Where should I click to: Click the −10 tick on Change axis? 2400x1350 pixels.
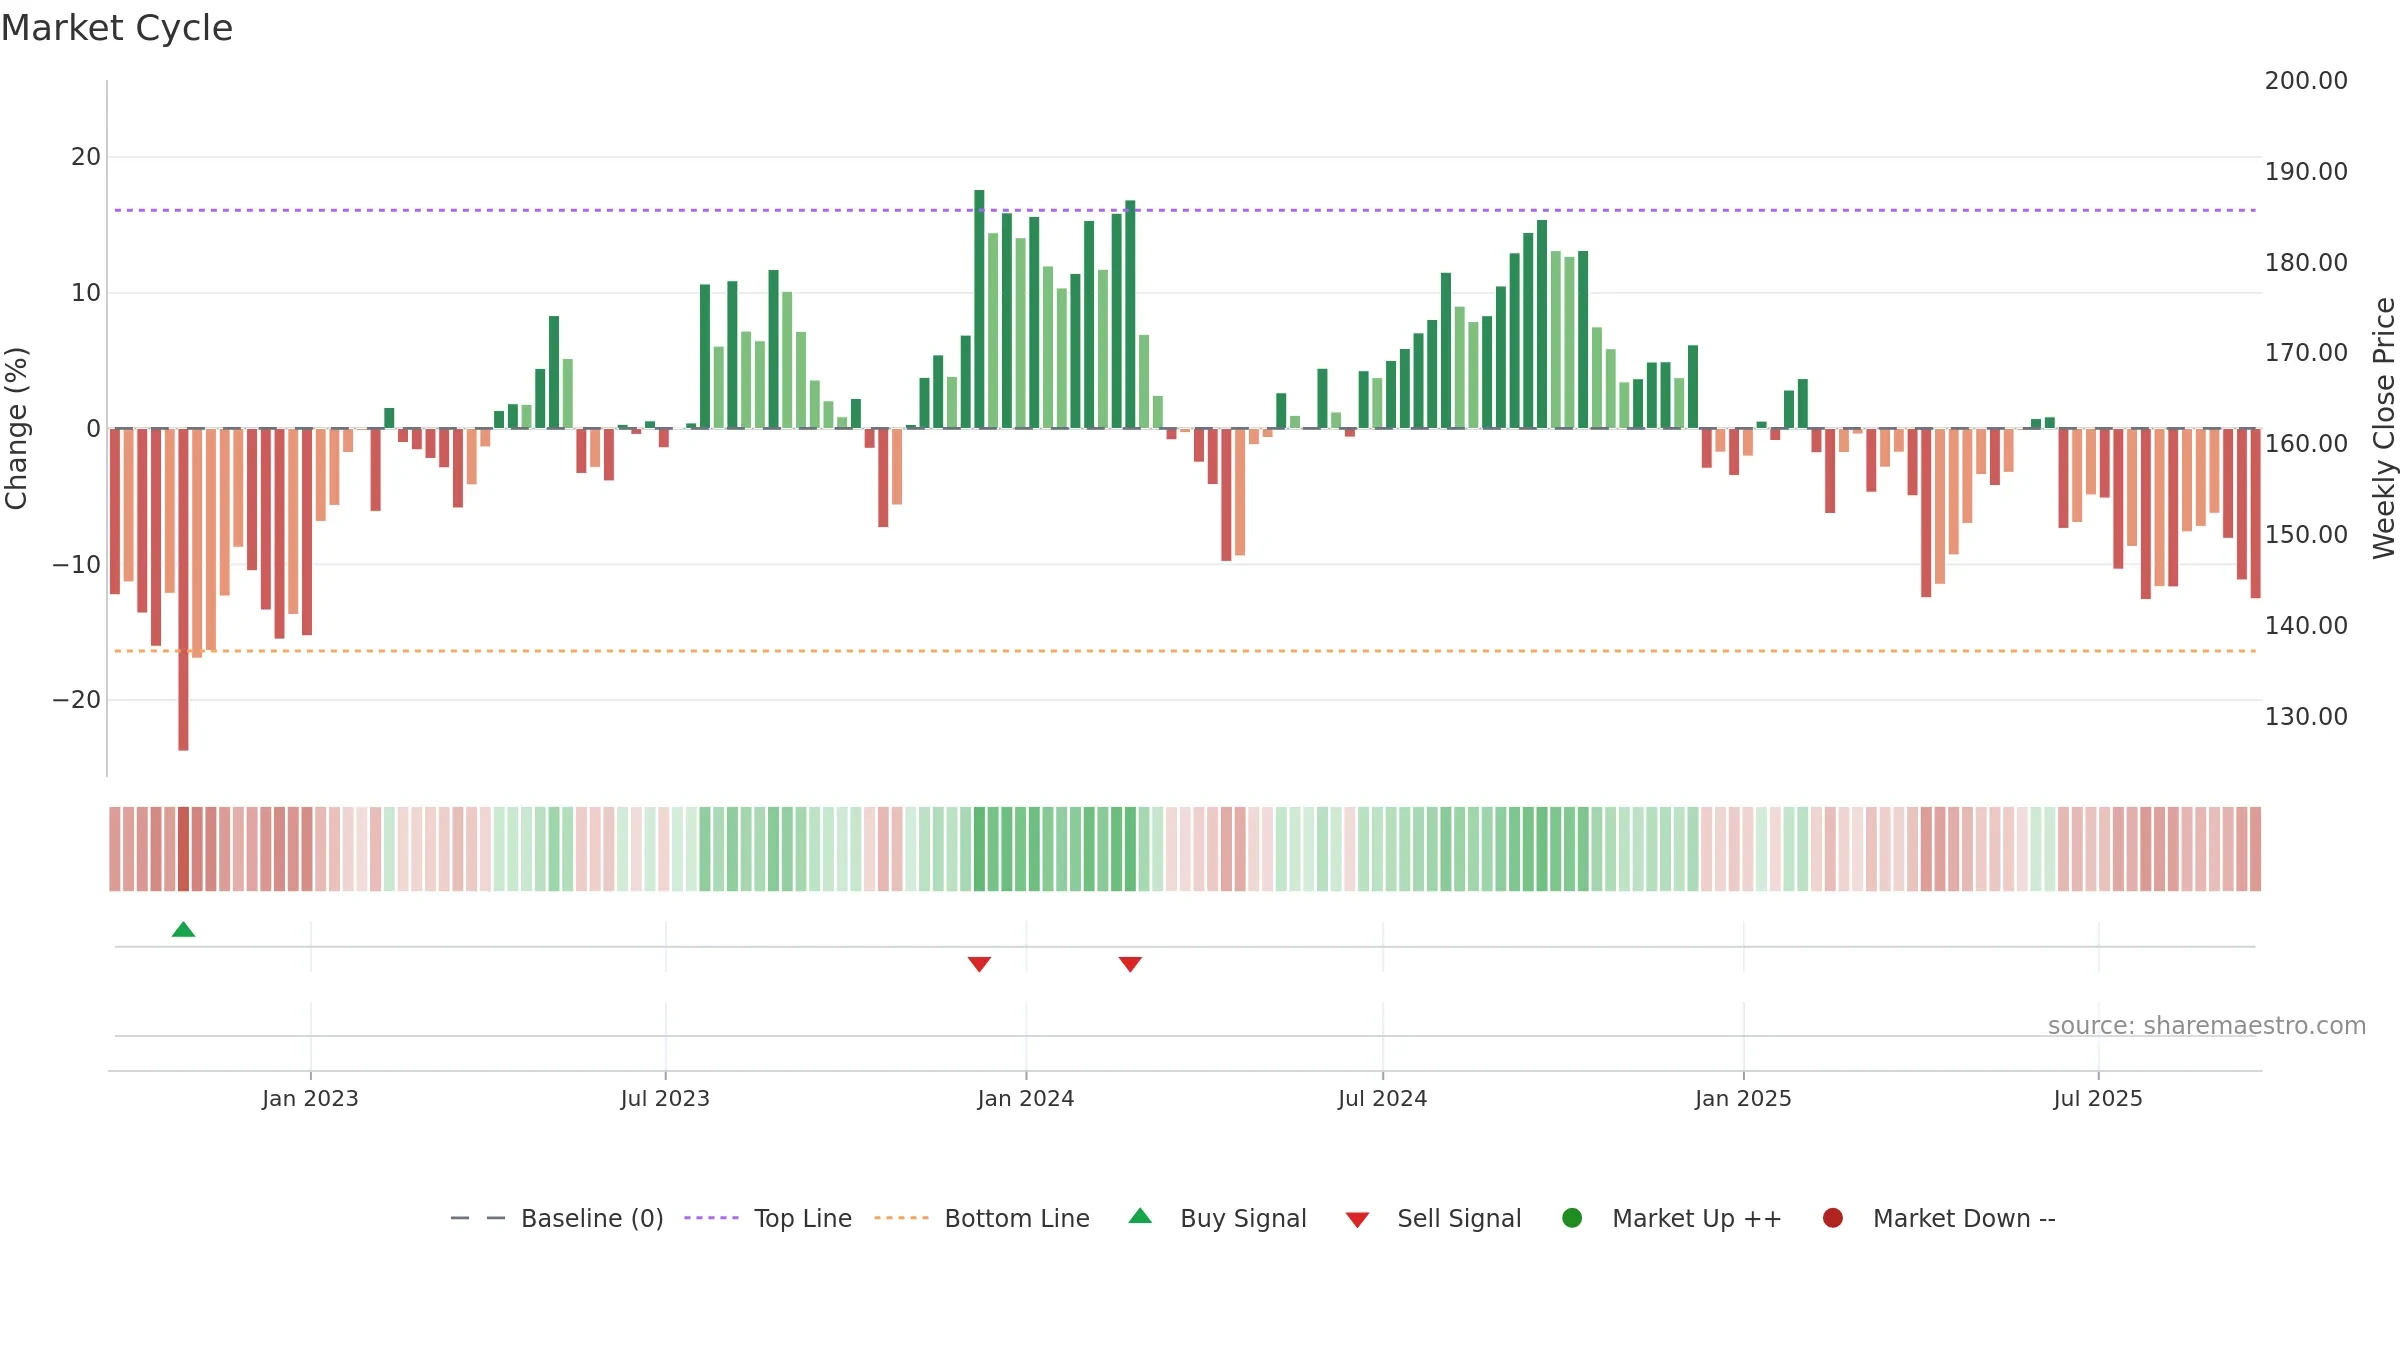click(x=77, y=565)
